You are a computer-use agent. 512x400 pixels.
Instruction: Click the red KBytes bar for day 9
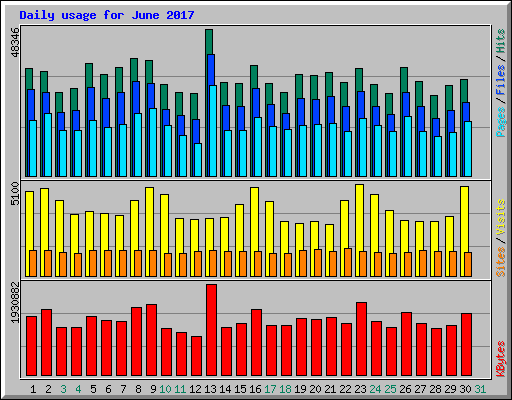[151, 340]
